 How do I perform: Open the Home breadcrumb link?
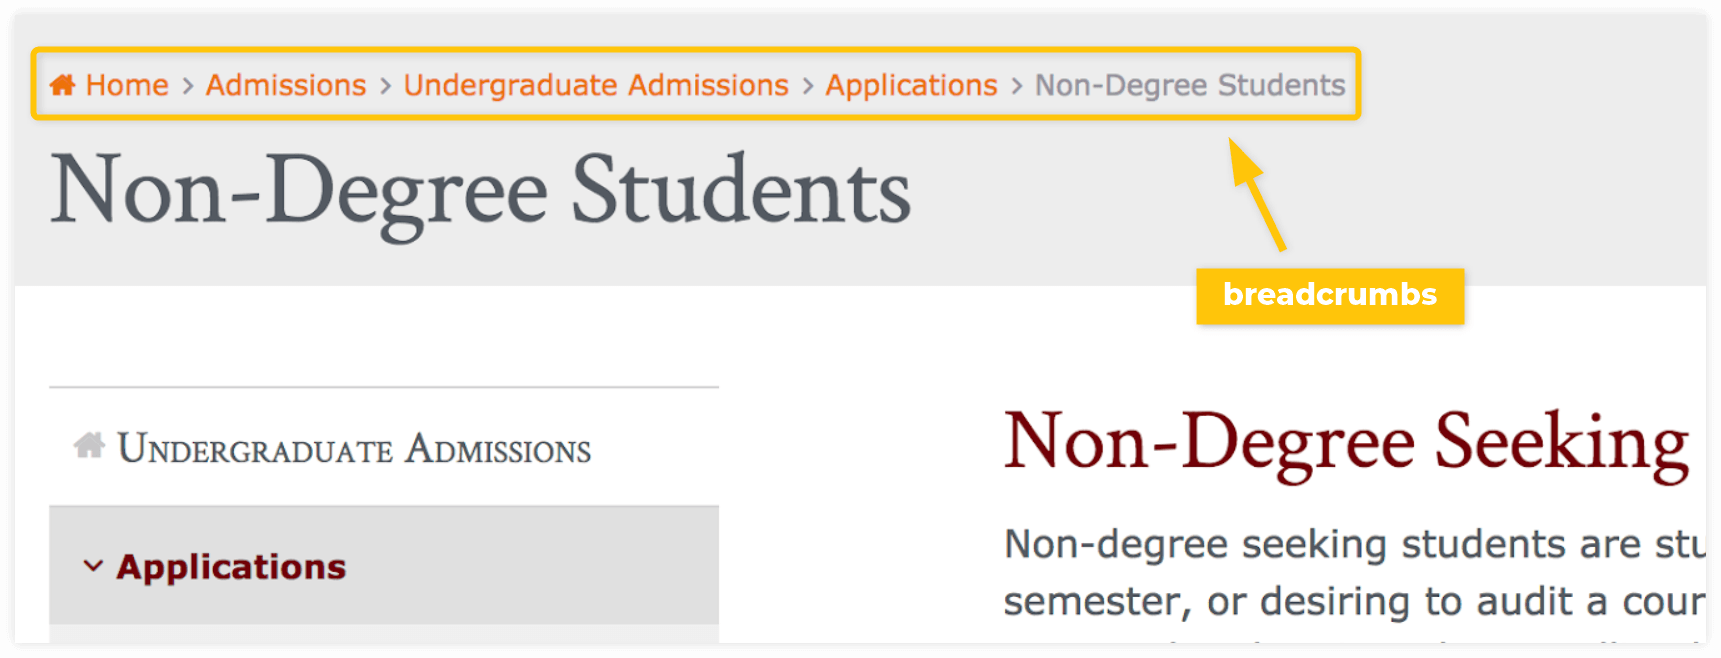click(x=127, y=85)
